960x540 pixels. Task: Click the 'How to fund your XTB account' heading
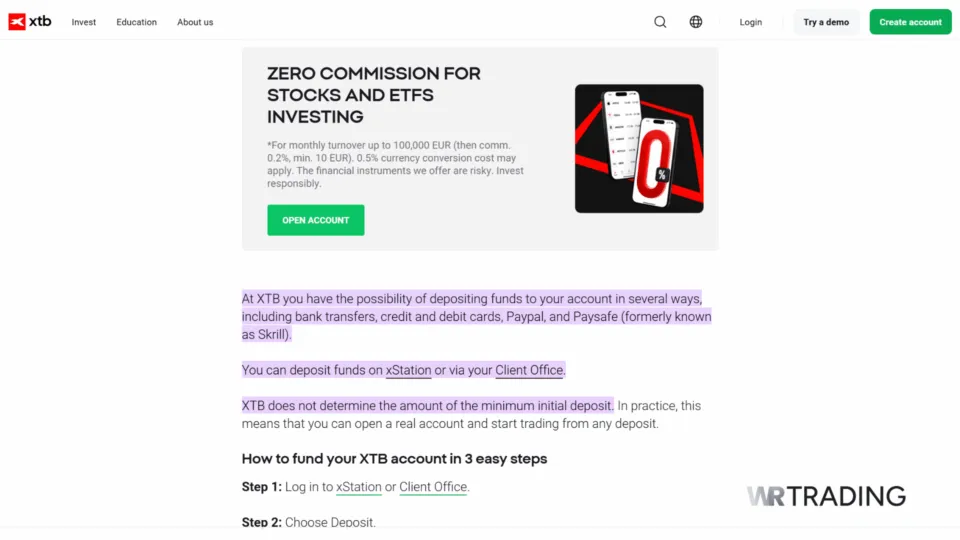(x=394, y=459)
